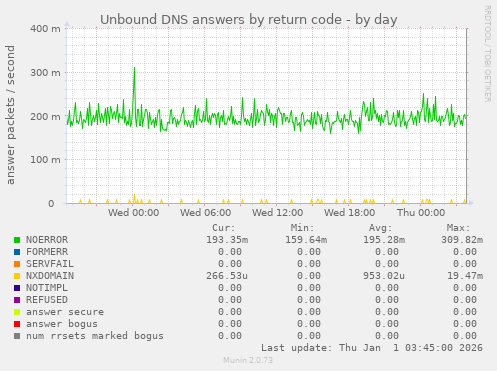497x371 pixels.
Task: Click the dark blue NOTIMPL legend swatch
Action: (x=17, y=288)
